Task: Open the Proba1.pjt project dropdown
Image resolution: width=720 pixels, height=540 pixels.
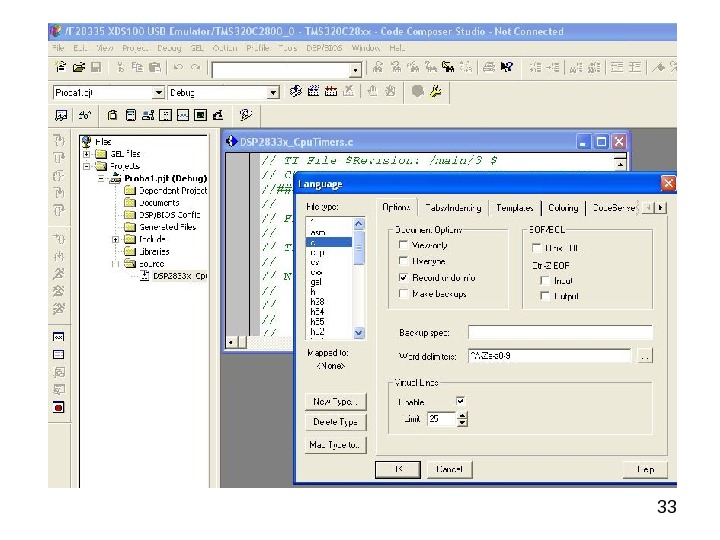Action: 158,93
